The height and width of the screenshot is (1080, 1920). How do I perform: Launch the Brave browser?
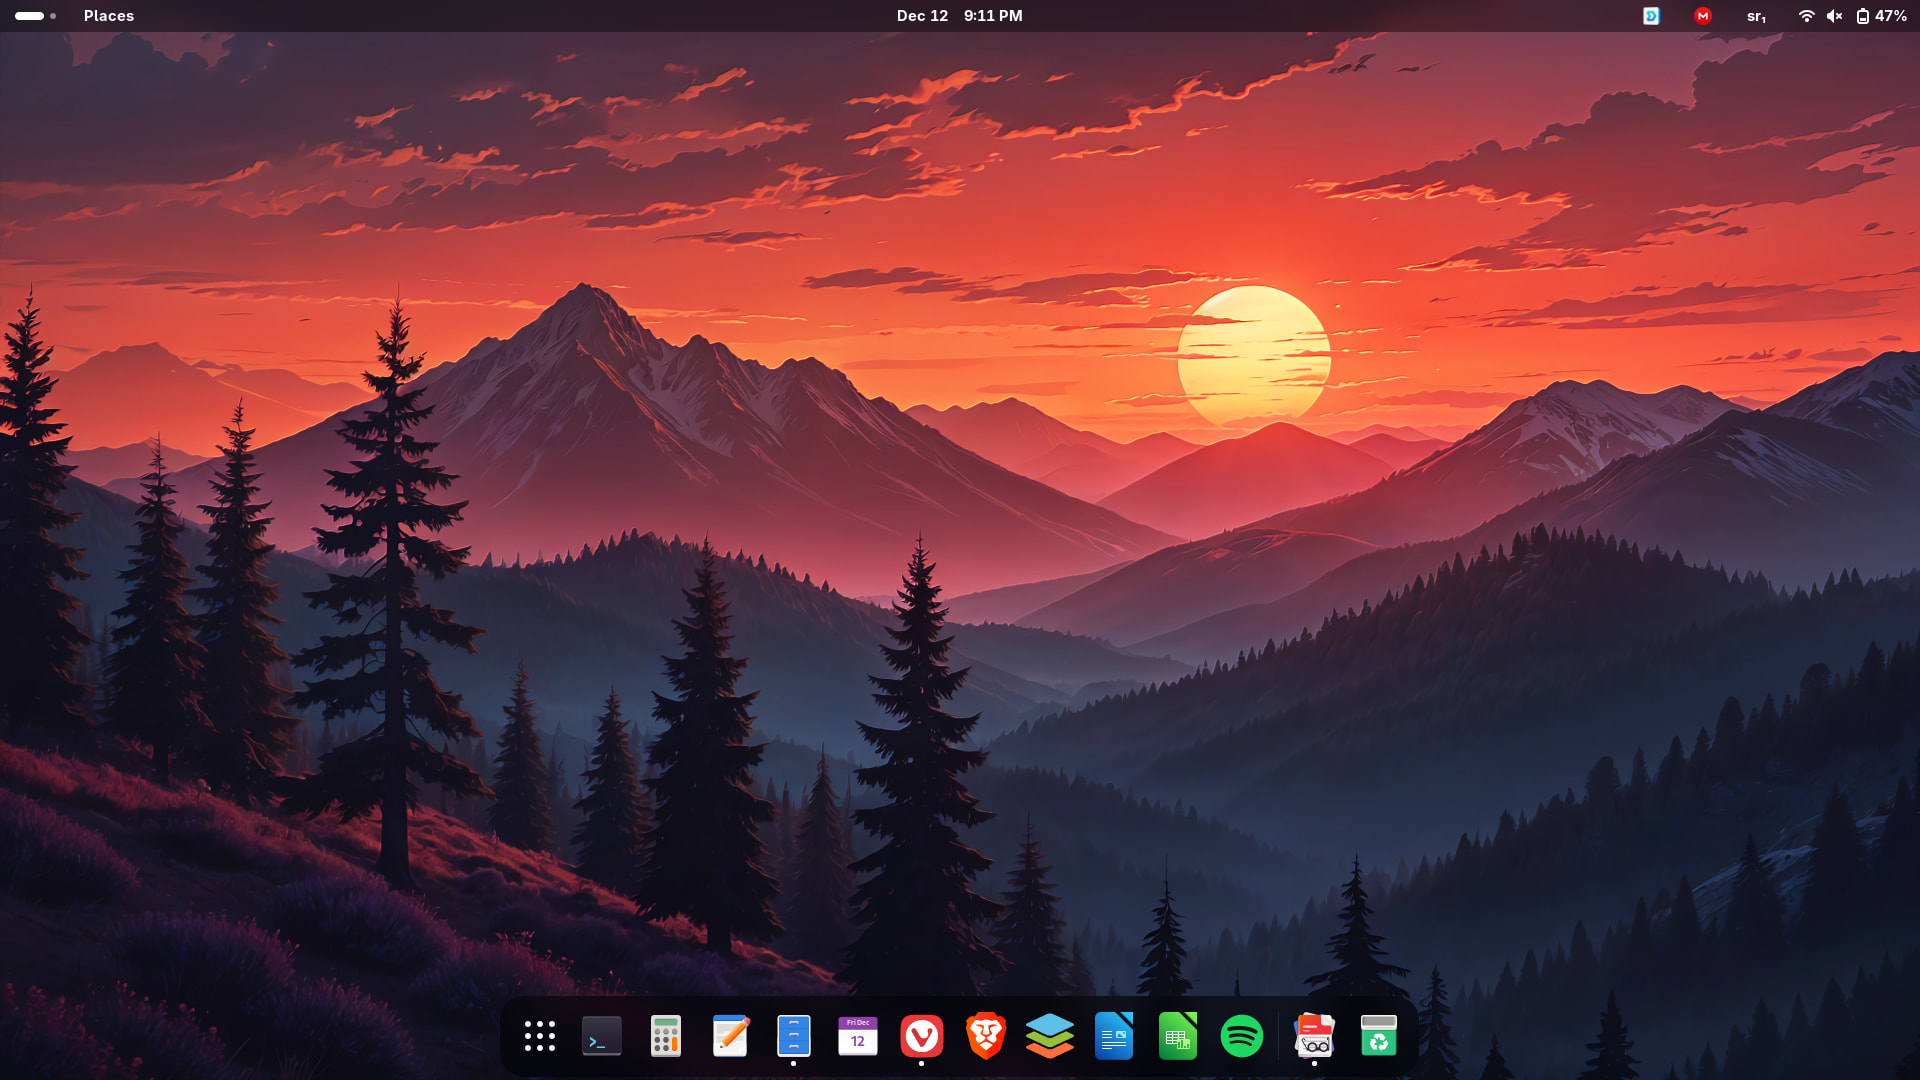pyautogui.click(x=986, y=1036)
